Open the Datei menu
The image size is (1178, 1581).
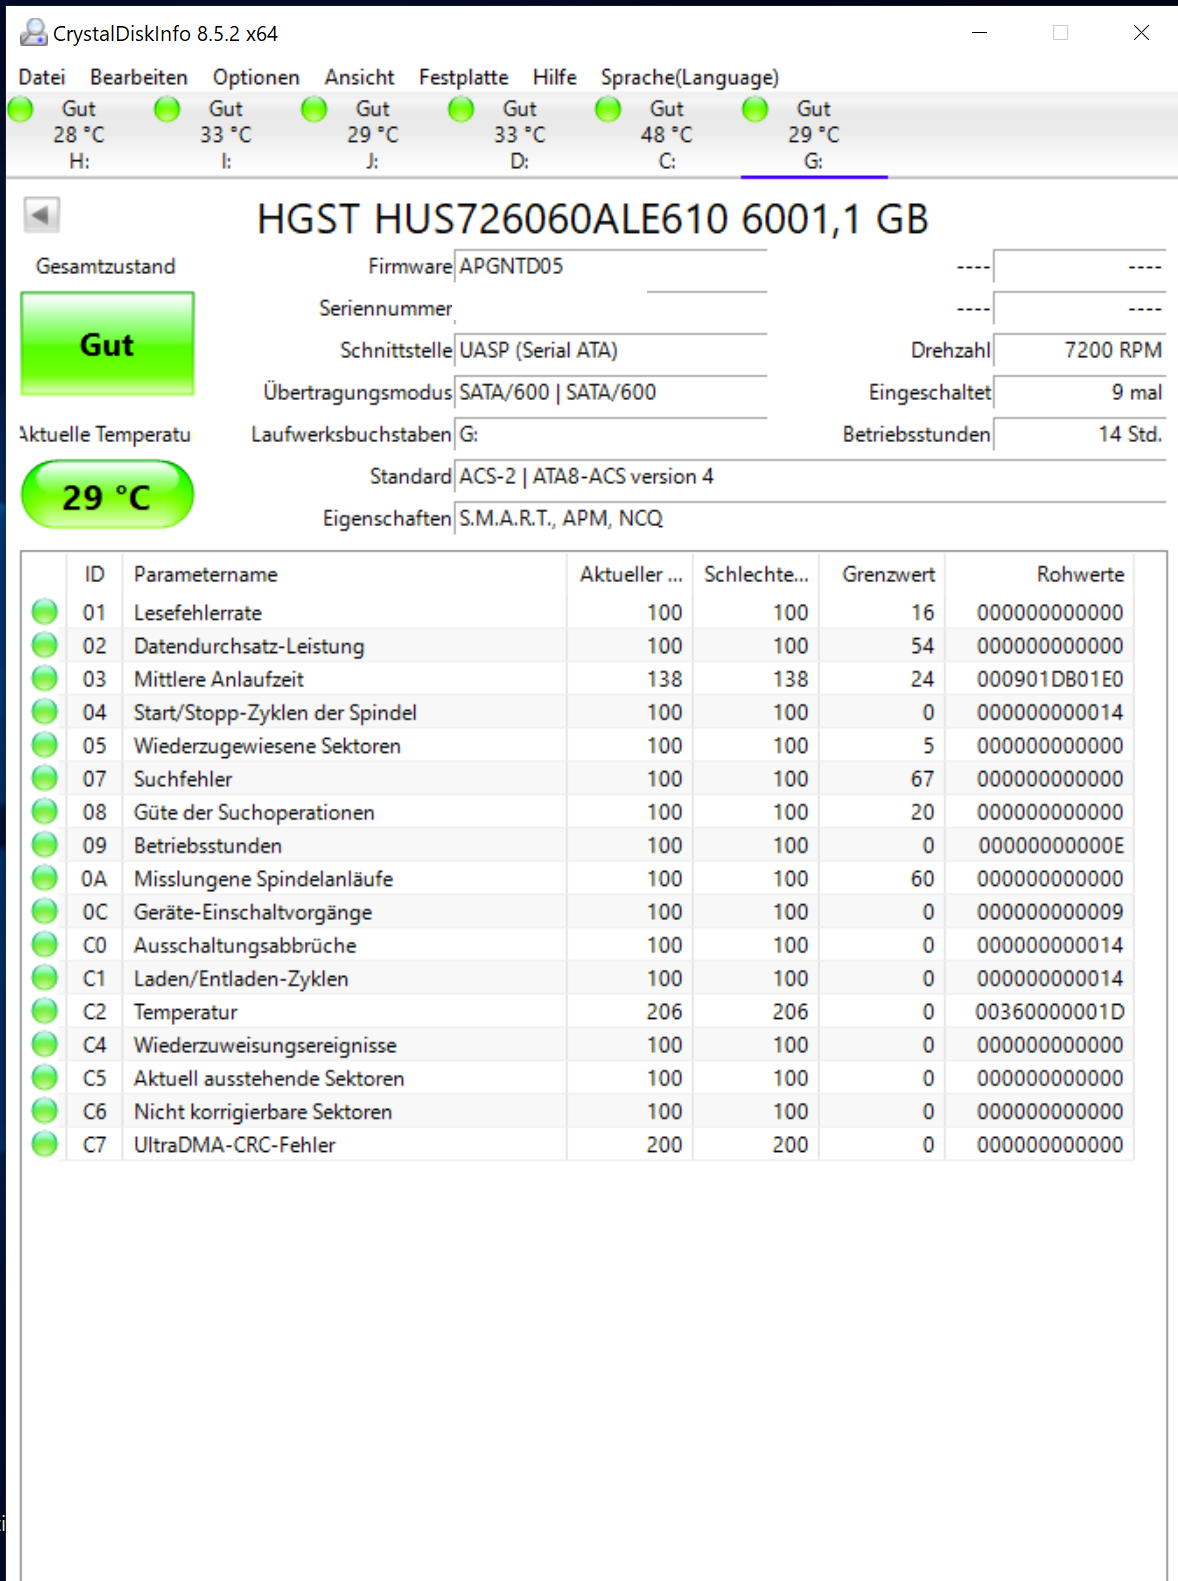[42, 77]
